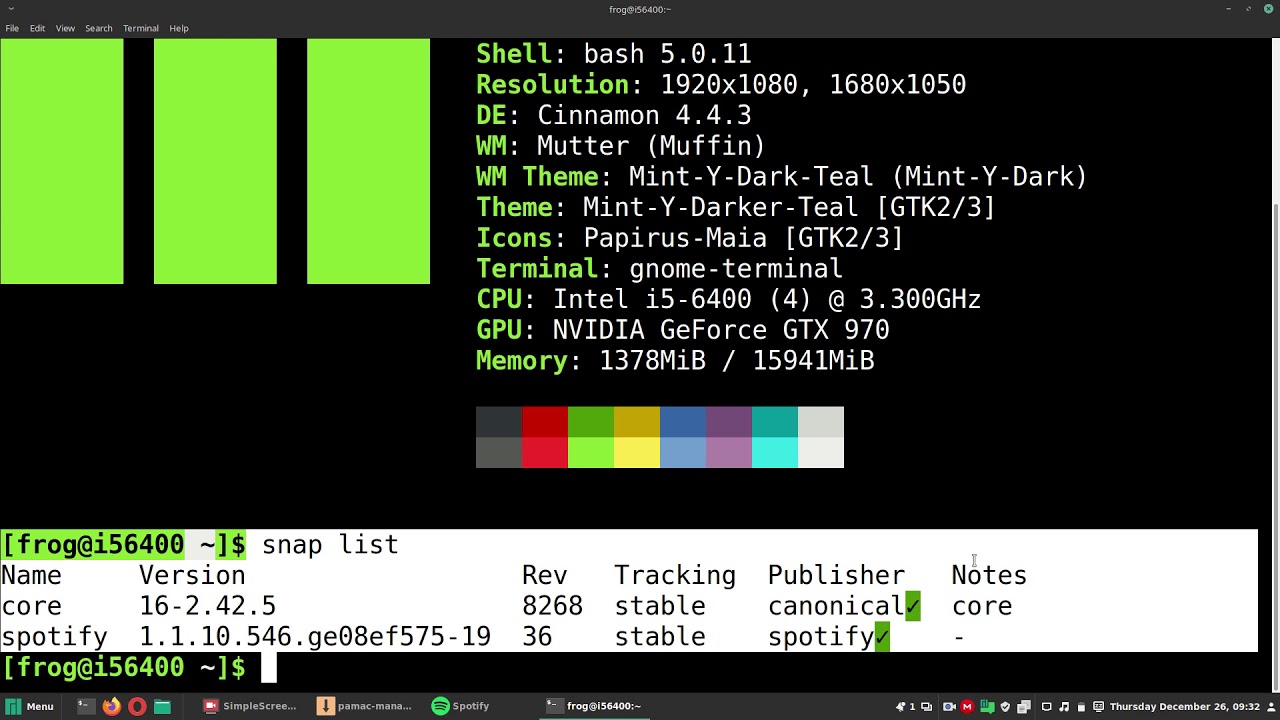Image resolution: width=1280 pixels, height=720 pixels.
Task: Open the Manjaro Menu button
Action: 29,706
